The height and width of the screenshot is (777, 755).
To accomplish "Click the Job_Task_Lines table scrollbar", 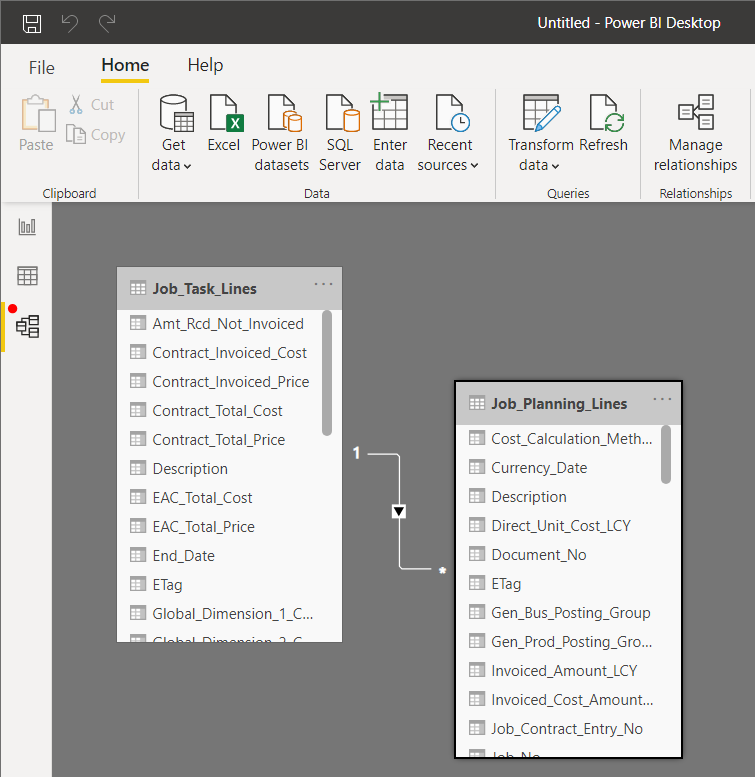I will coord(327,373).
